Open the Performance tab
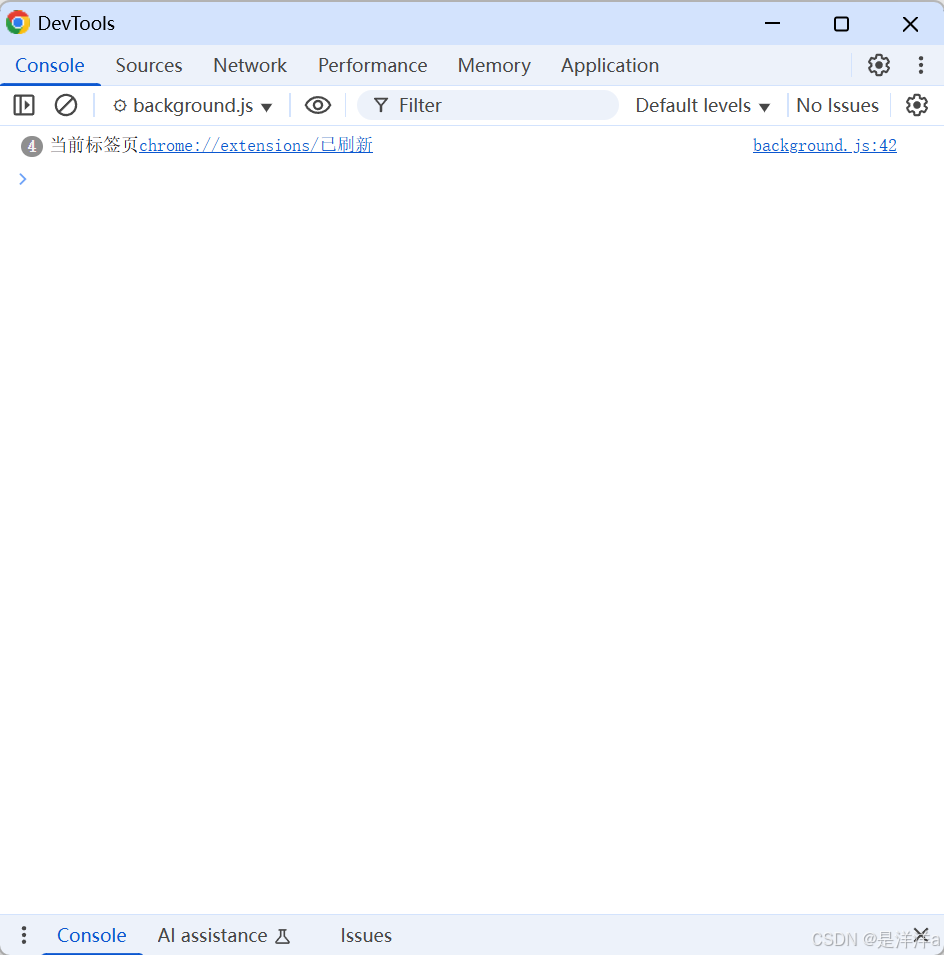 click(x=373, y=65)
